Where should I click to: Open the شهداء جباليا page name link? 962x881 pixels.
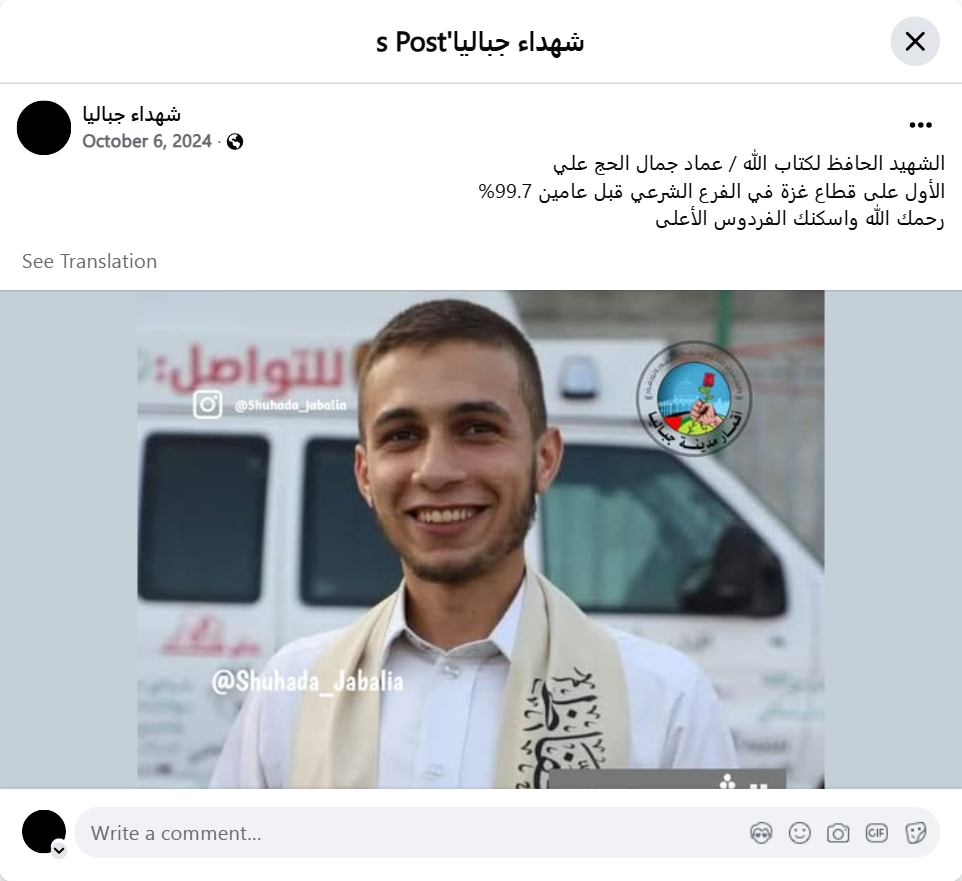click(x=131, y=114)
